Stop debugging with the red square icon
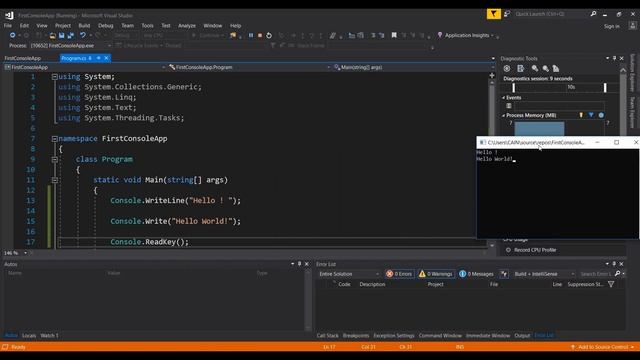 (260, 36)
